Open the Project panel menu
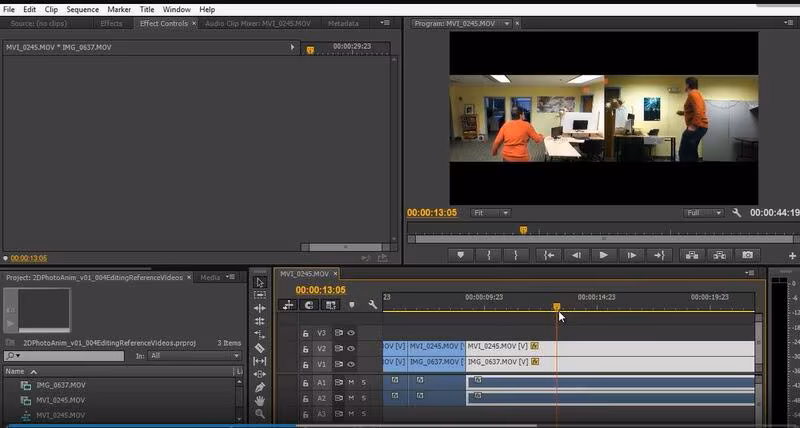Screen dimensions: 800x428 231,277
